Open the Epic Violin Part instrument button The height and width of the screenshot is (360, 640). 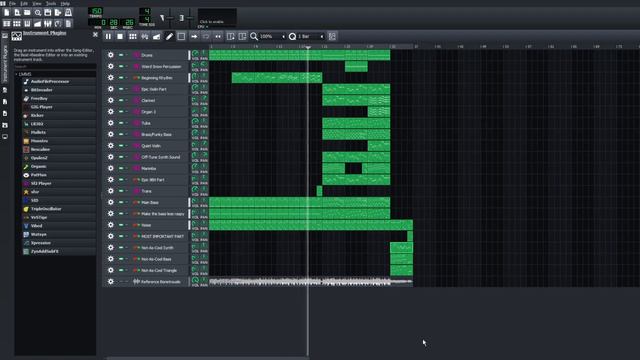tap(159, 89)
